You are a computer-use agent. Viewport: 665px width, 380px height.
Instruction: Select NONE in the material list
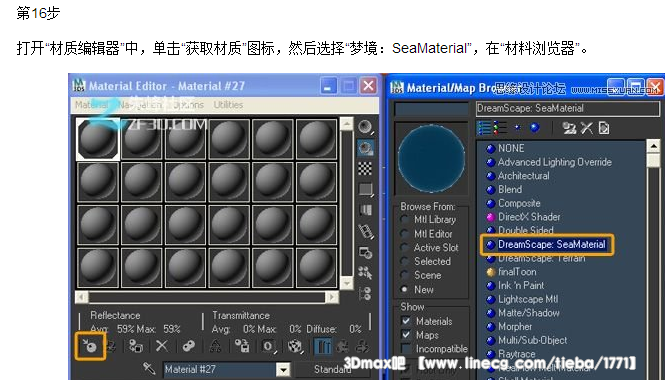[511, 148]
